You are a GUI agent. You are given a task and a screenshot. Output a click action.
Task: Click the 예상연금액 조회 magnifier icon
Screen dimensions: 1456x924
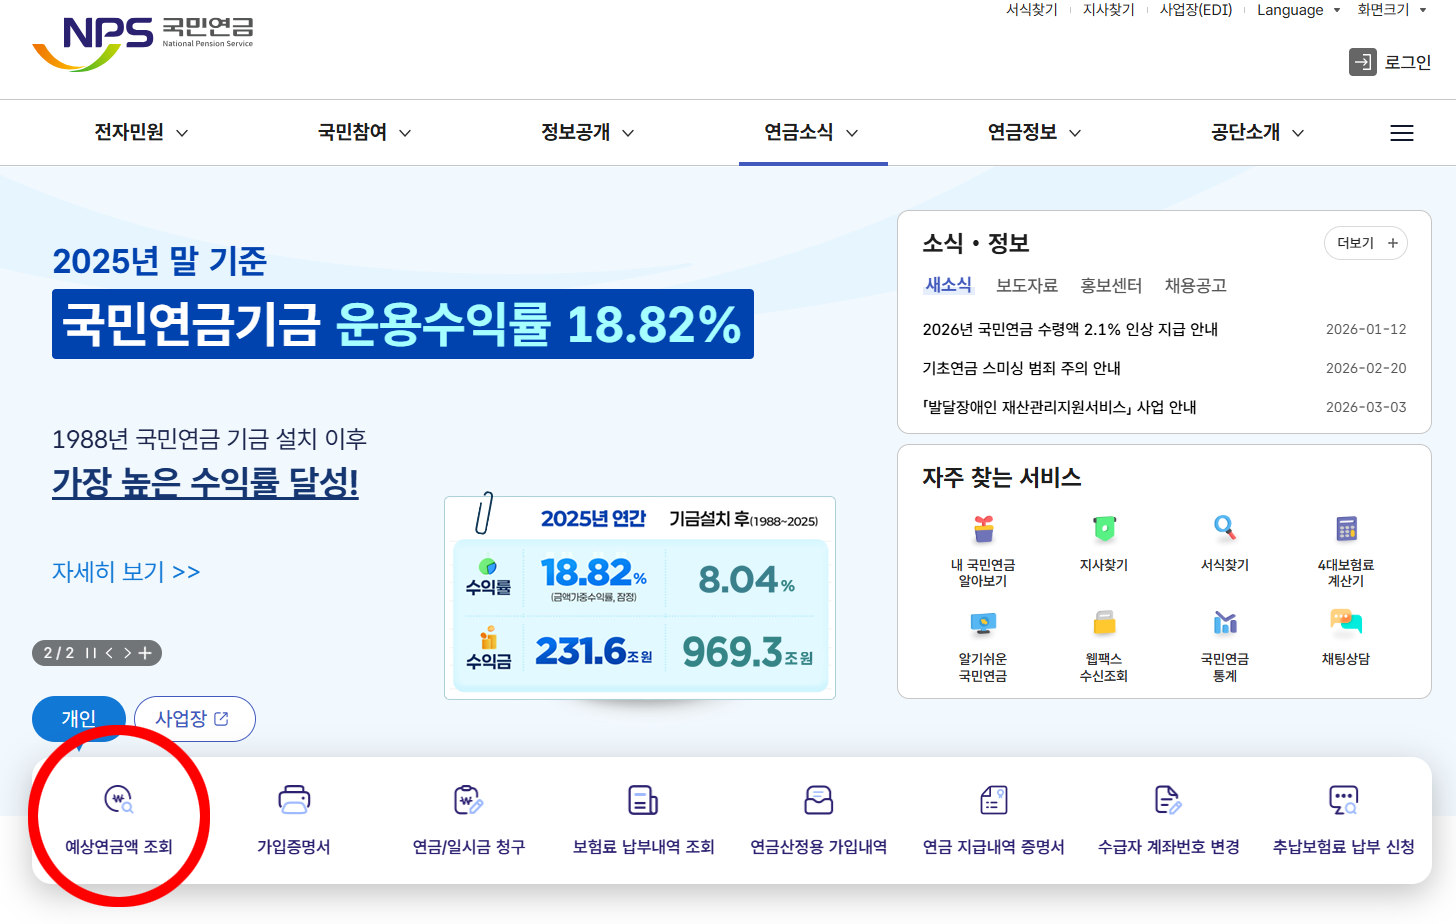[119, 800]
